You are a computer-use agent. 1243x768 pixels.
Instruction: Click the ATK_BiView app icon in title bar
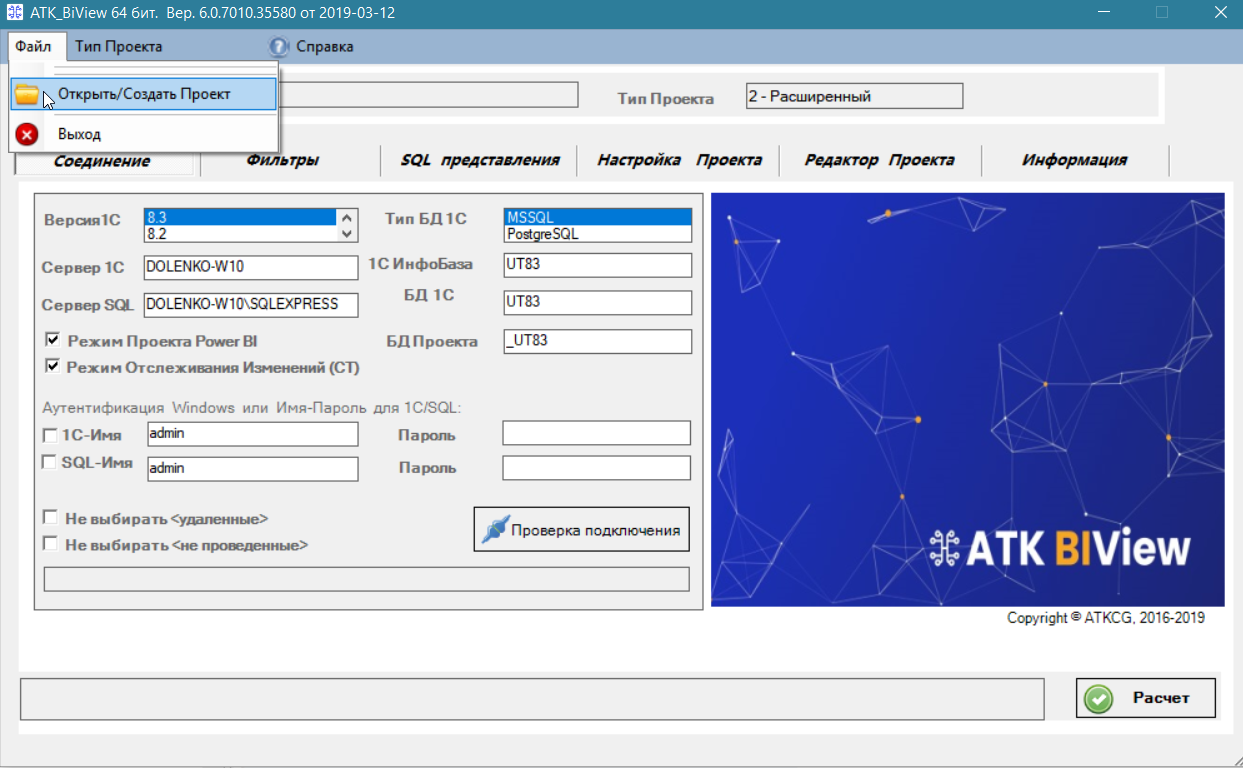click(15, 13)
